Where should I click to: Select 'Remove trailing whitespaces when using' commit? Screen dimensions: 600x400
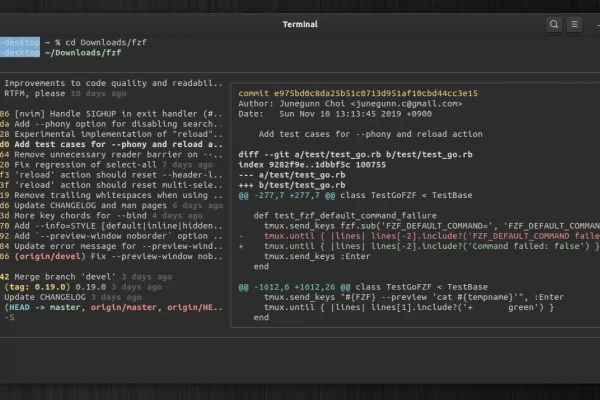click(x=111, y=195)
